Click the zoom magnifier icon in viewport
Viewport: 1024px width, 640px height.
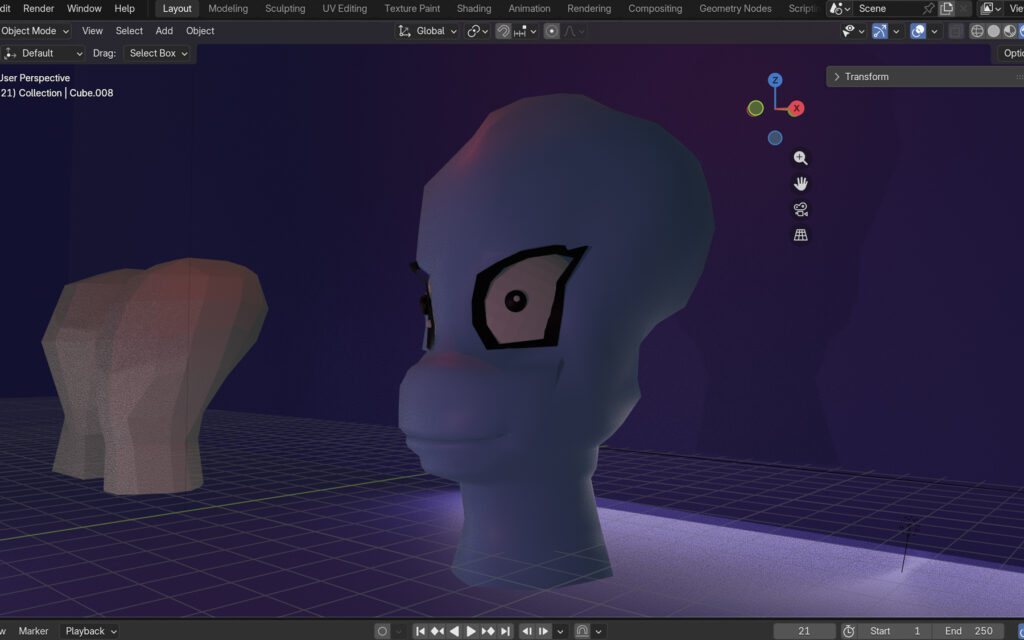pos(800,158)
